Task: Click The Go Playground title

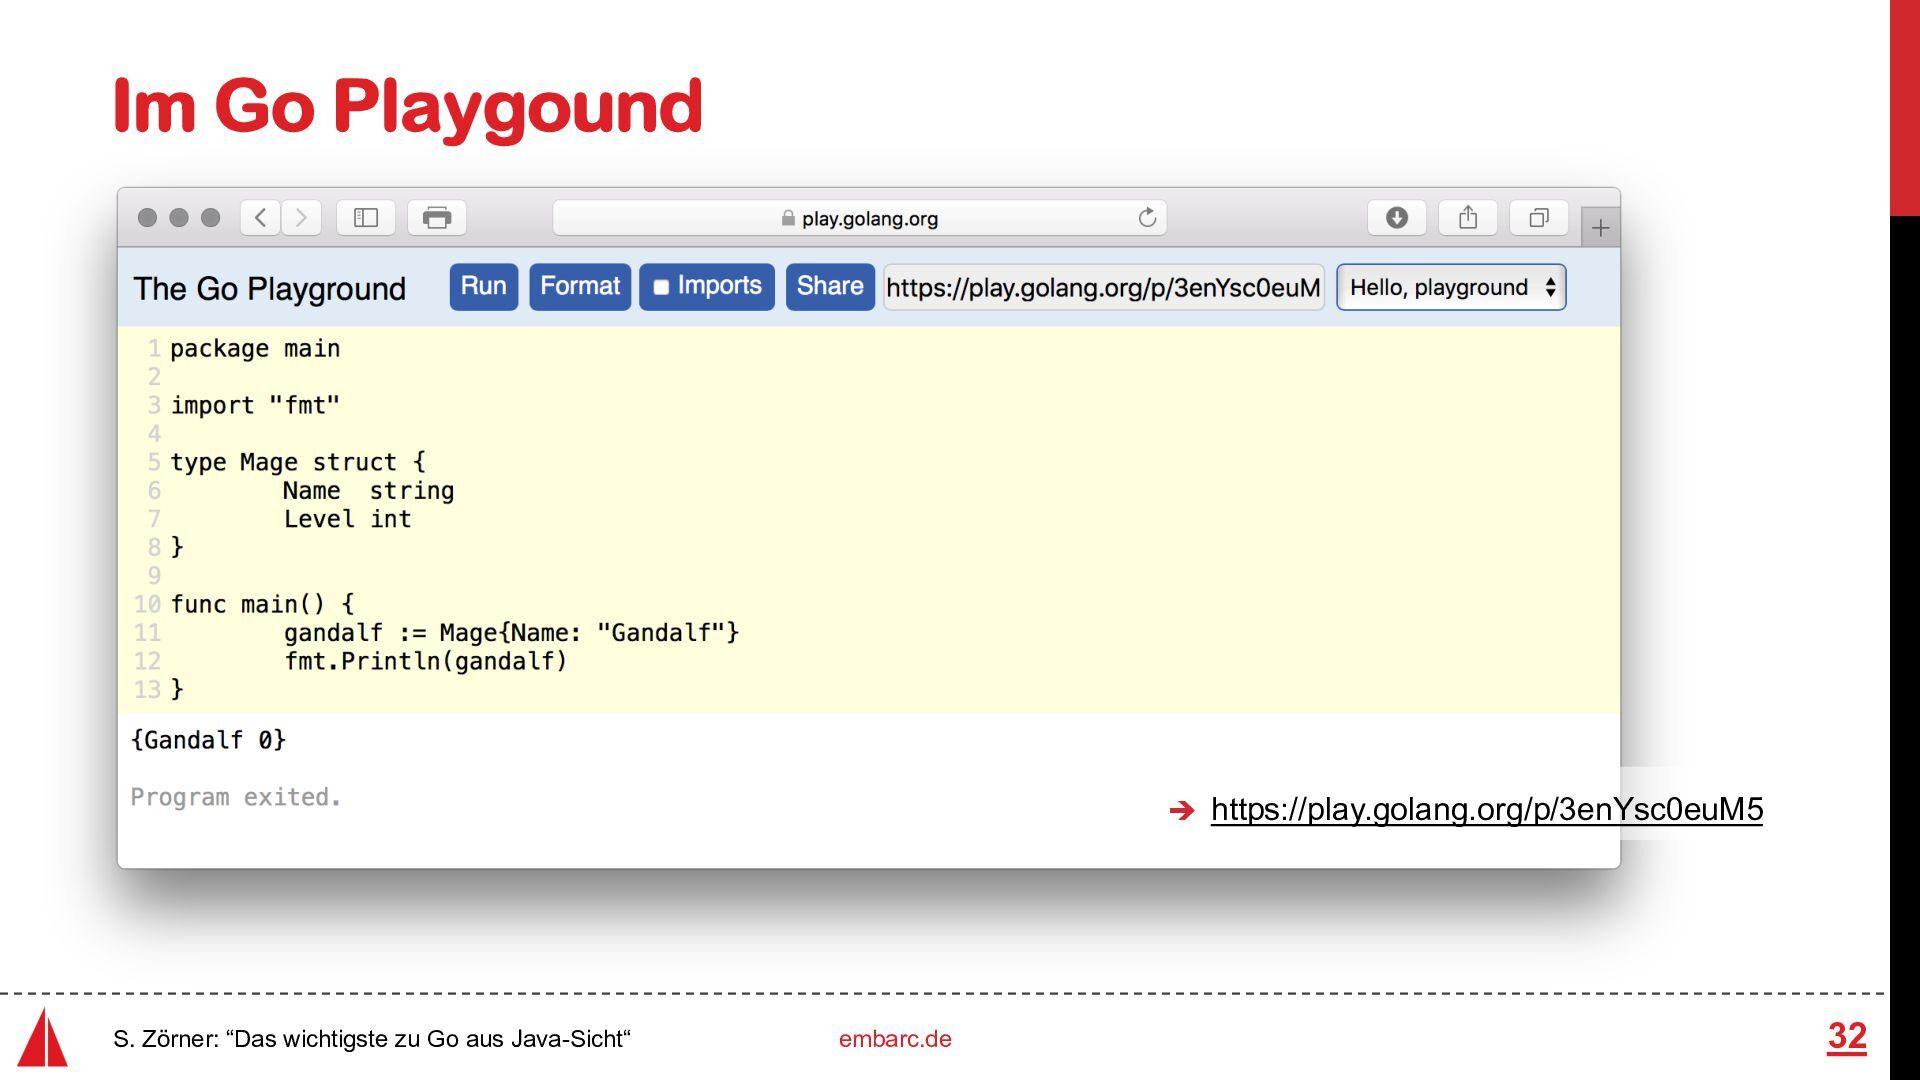Action: point(270,289)
